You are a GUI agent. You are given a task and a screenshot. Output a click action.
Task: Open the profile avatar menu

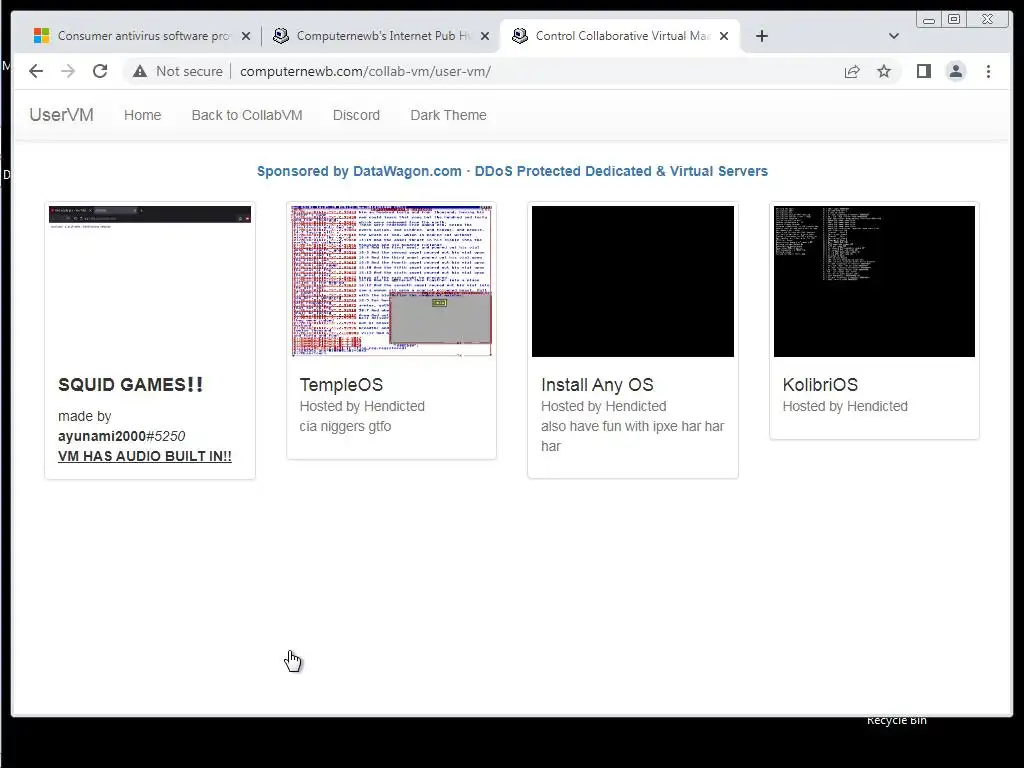pyautogui.click(x=955, y=71)
